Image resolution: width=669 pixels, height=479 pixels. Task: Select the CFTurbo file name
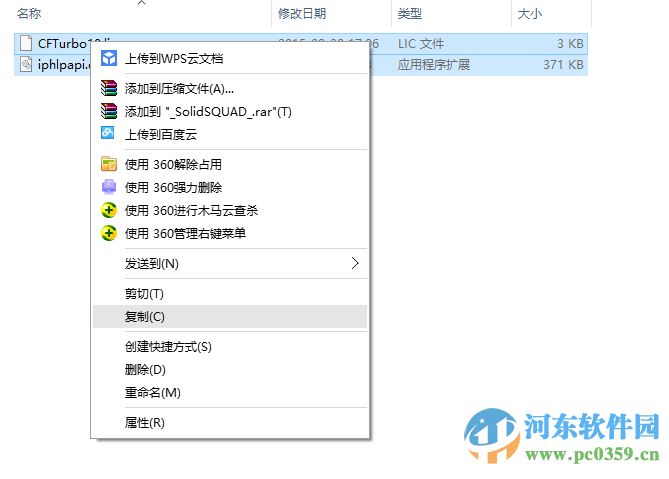(63, 44)
